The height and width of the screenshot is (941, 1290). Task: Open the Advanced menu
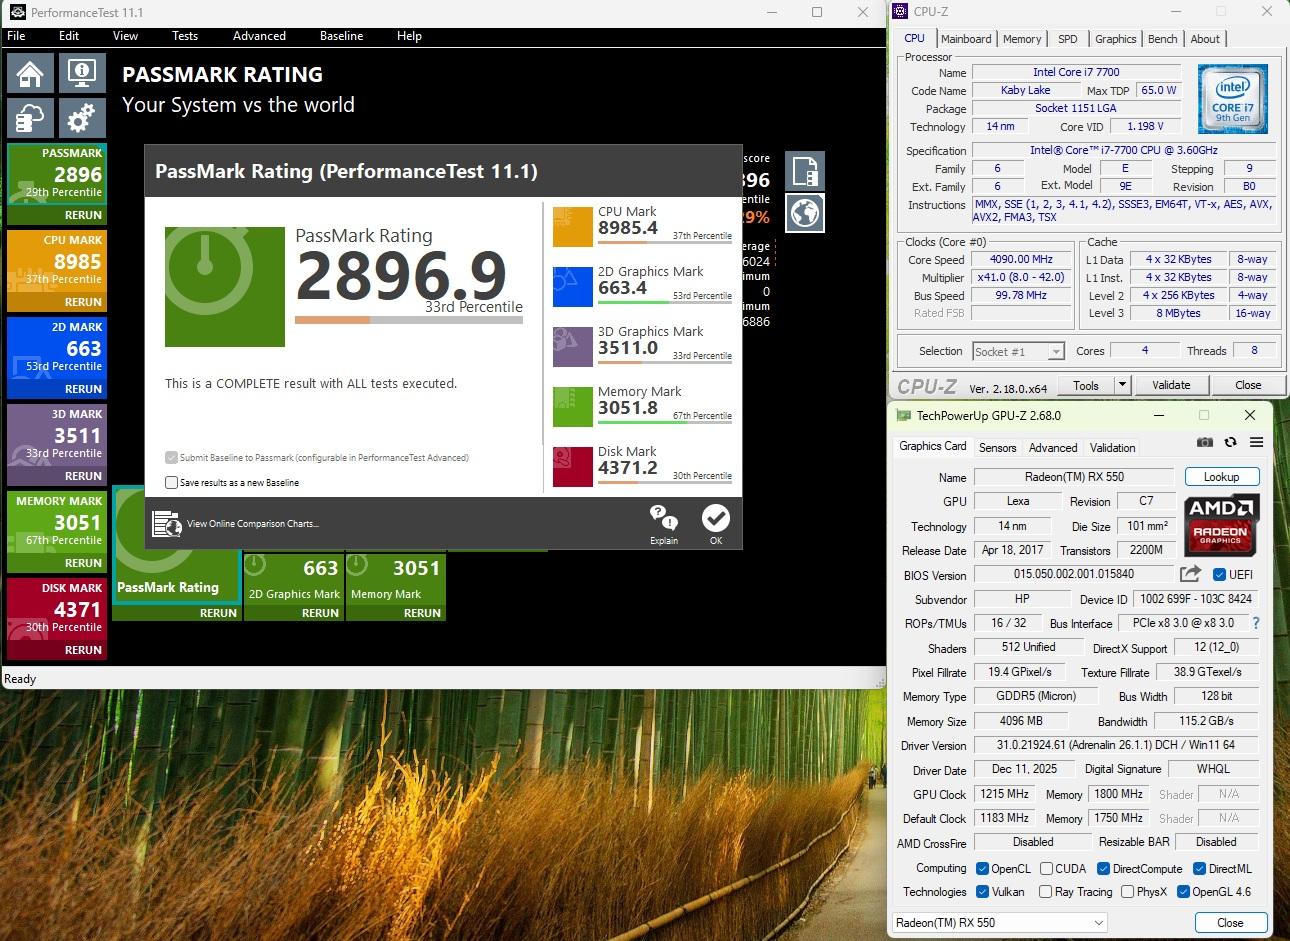coord(259,36)
